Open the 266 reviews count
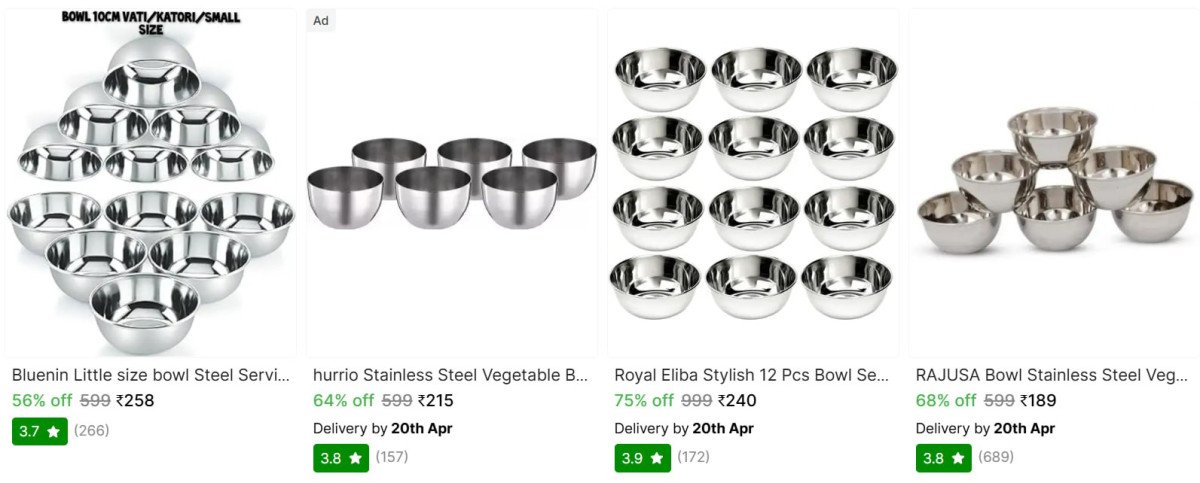The height and width of the screenshot is (483, 1200). point(92,431)
